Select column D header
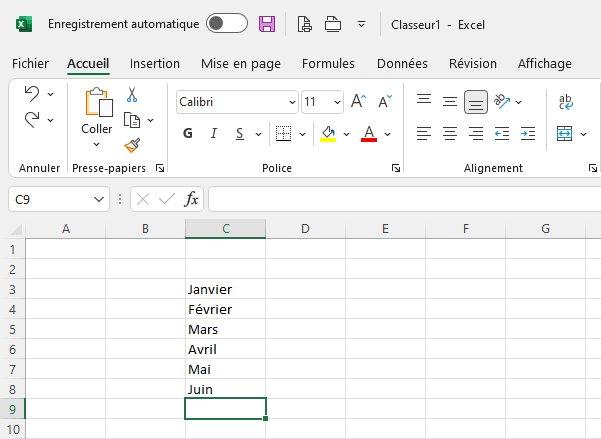This screenshot has width=601, height=439. point(305,229)
